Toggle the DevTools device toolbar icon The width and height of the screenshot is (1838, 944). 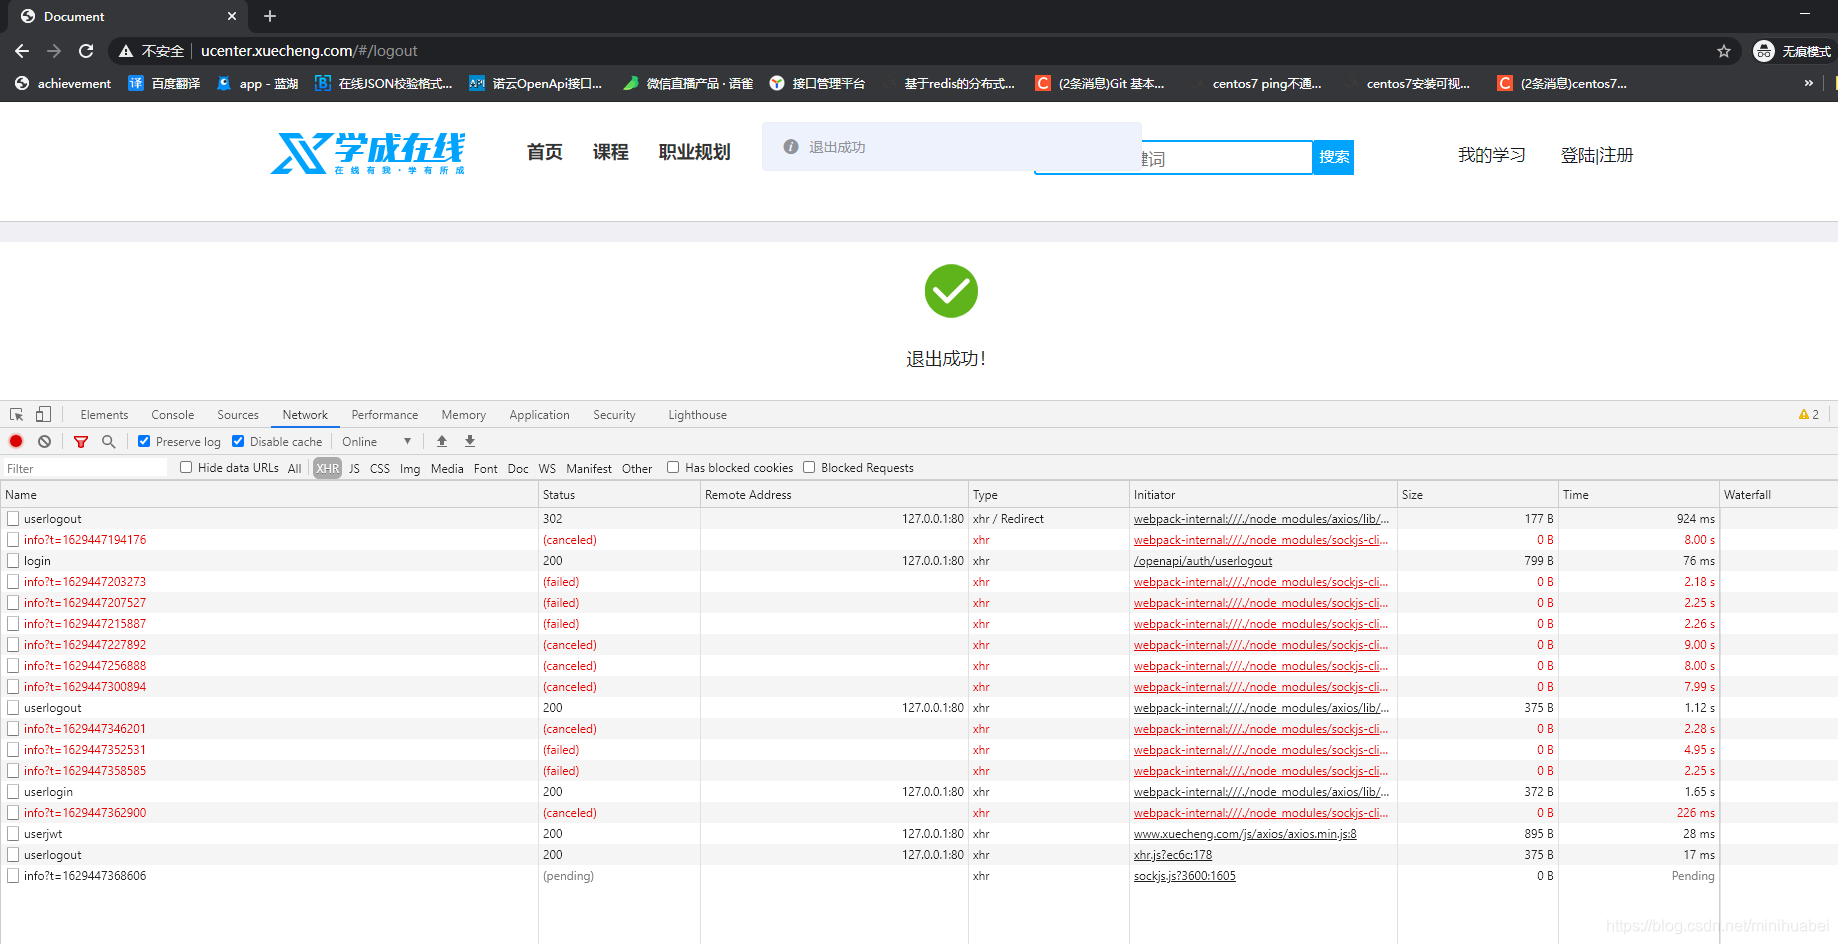(43, 414)
